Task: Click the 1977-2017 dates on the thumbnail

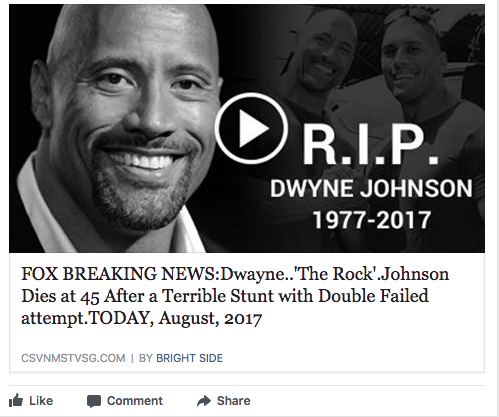Action: [x=372, y=220]
